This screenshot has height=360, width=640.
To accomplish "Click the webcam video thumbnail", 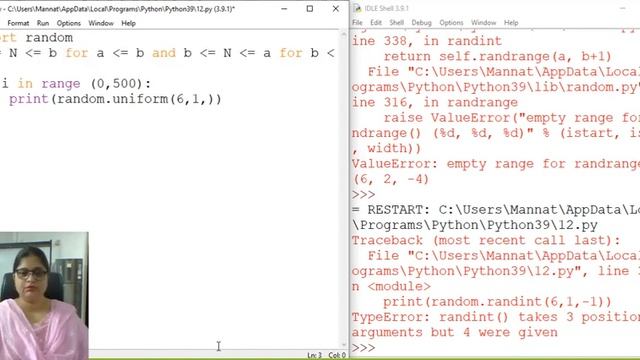I will coord(44,296).
